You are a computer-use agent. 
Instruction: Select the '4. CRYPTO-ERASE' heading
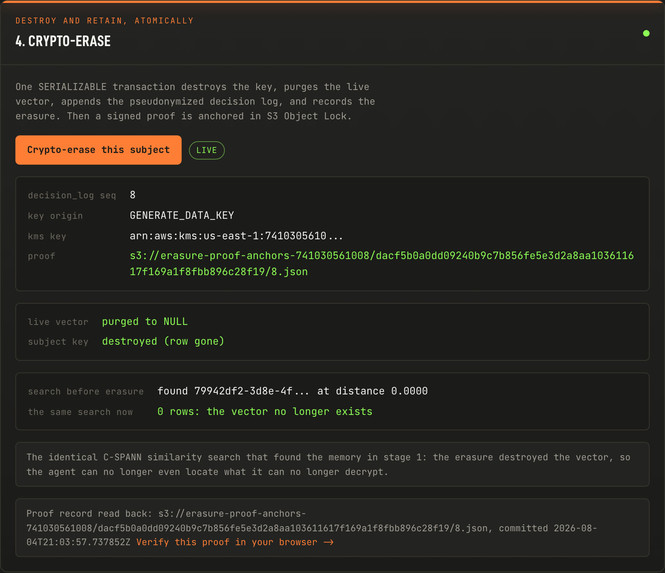(63, 41)
